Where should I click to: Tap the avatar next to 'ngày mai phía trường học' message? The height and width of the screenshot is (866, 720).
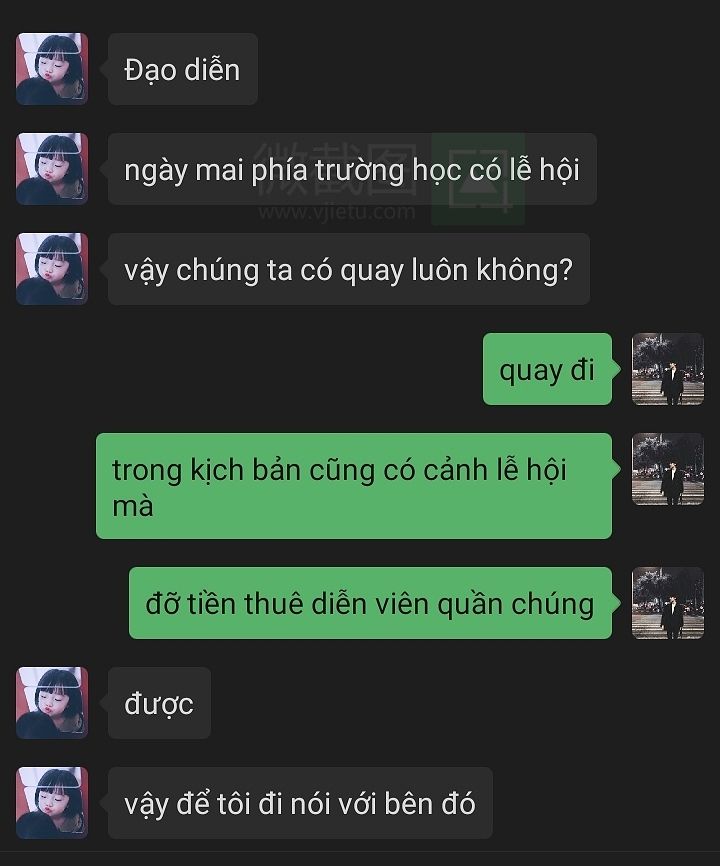point(52,169)
